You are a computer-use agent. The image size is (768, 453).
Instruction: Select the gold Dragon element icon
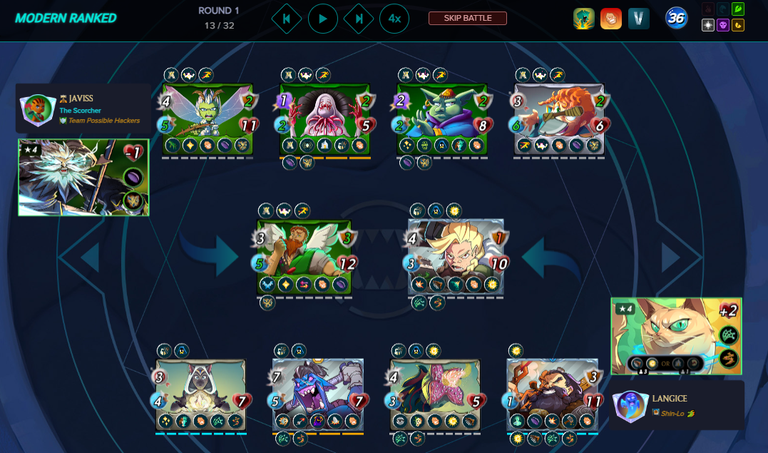point(738,25)
